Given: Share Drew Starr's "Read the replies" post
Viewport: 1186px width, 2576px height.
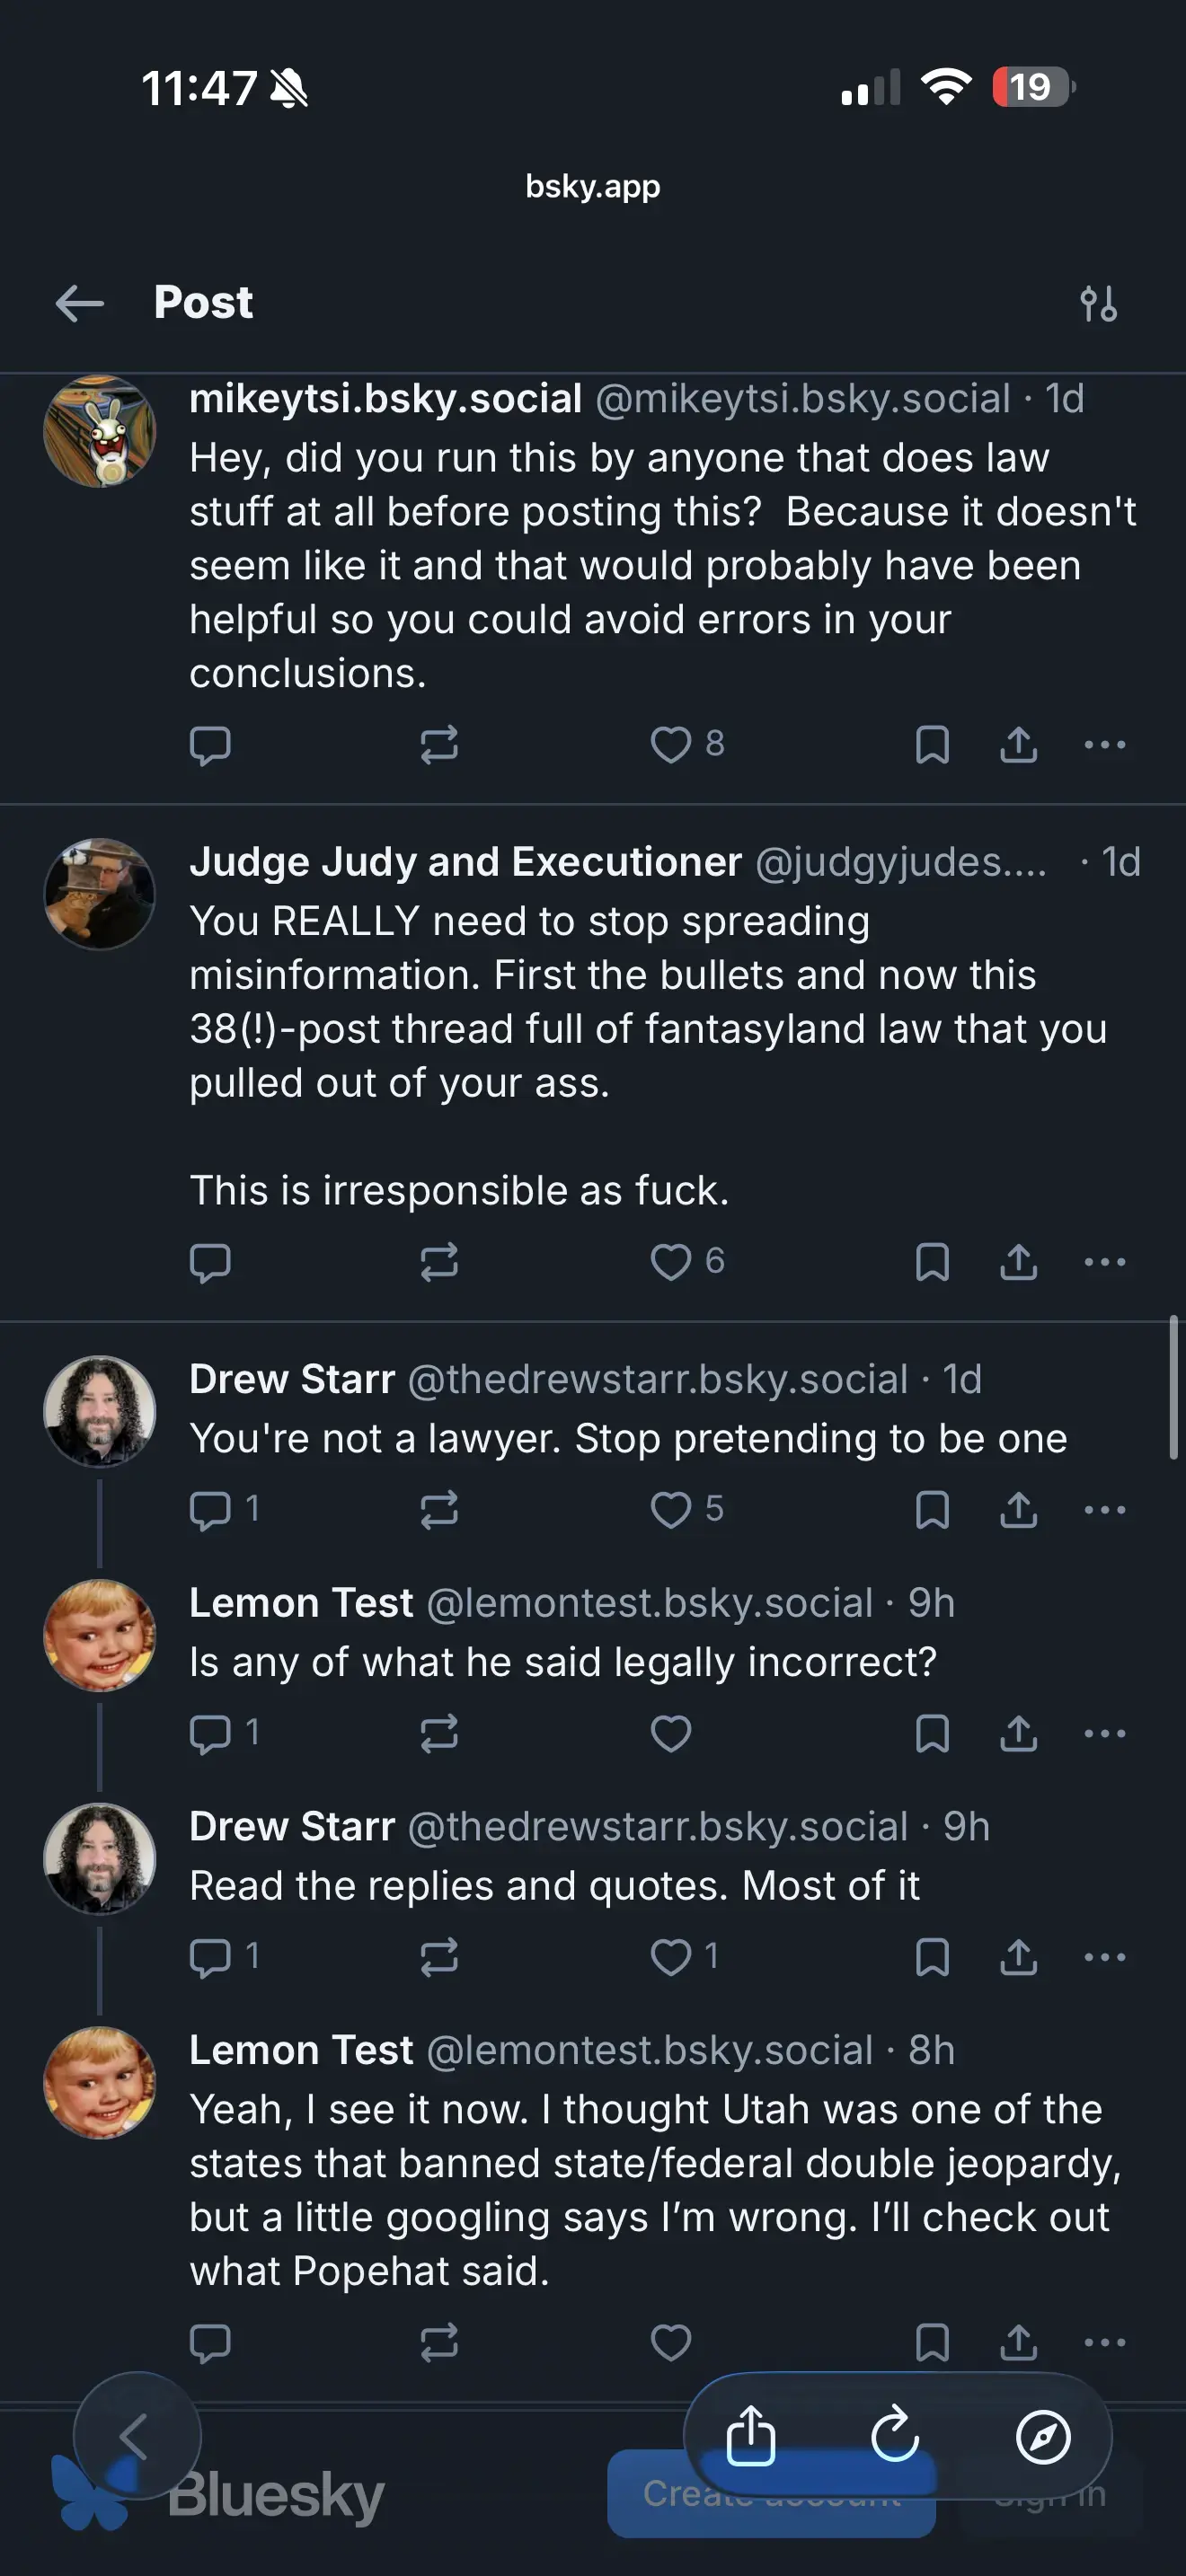Looking at the screenshot, I should tap(1018, 1957).
